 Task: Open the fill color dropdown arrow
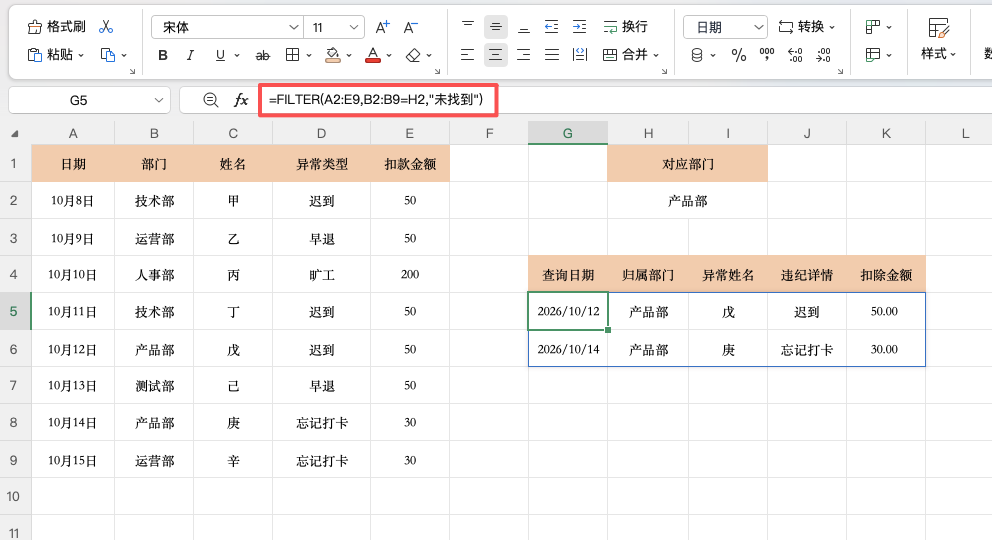pyautogui.click(x=349, y=56)
